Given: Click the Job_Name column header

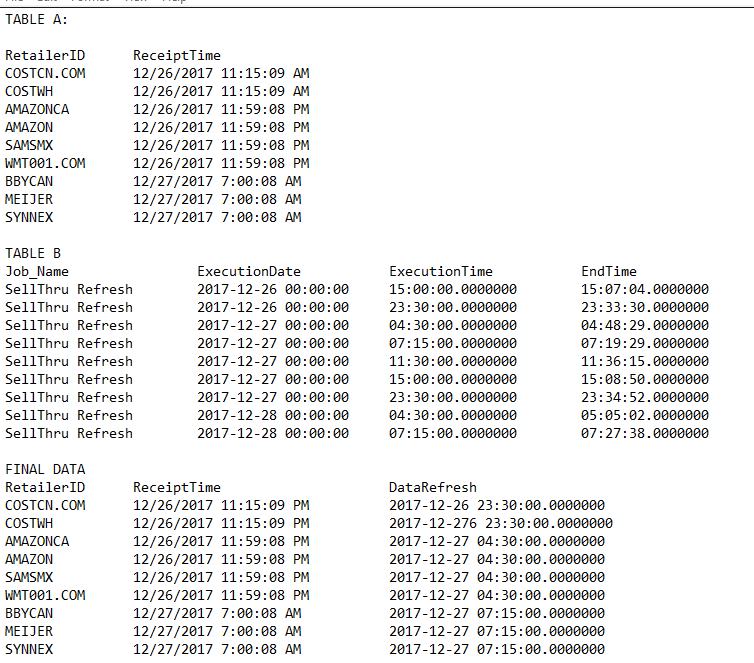Looking at the screenshot, I should coord(37,271).
